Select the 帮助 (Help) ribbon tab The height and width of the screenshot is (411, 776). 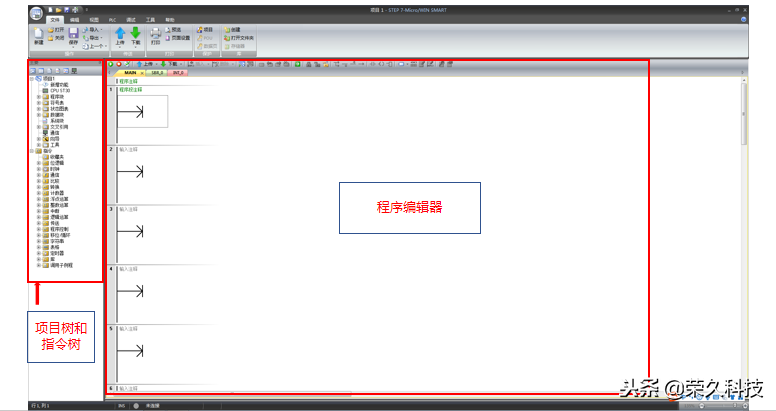(170, 20)
